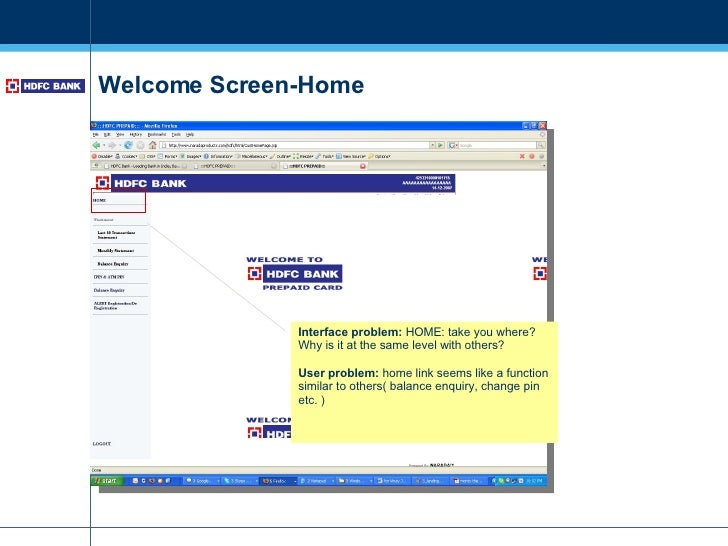Switch to the HDFC Bank Leading Bank tab

click(145, 166)
